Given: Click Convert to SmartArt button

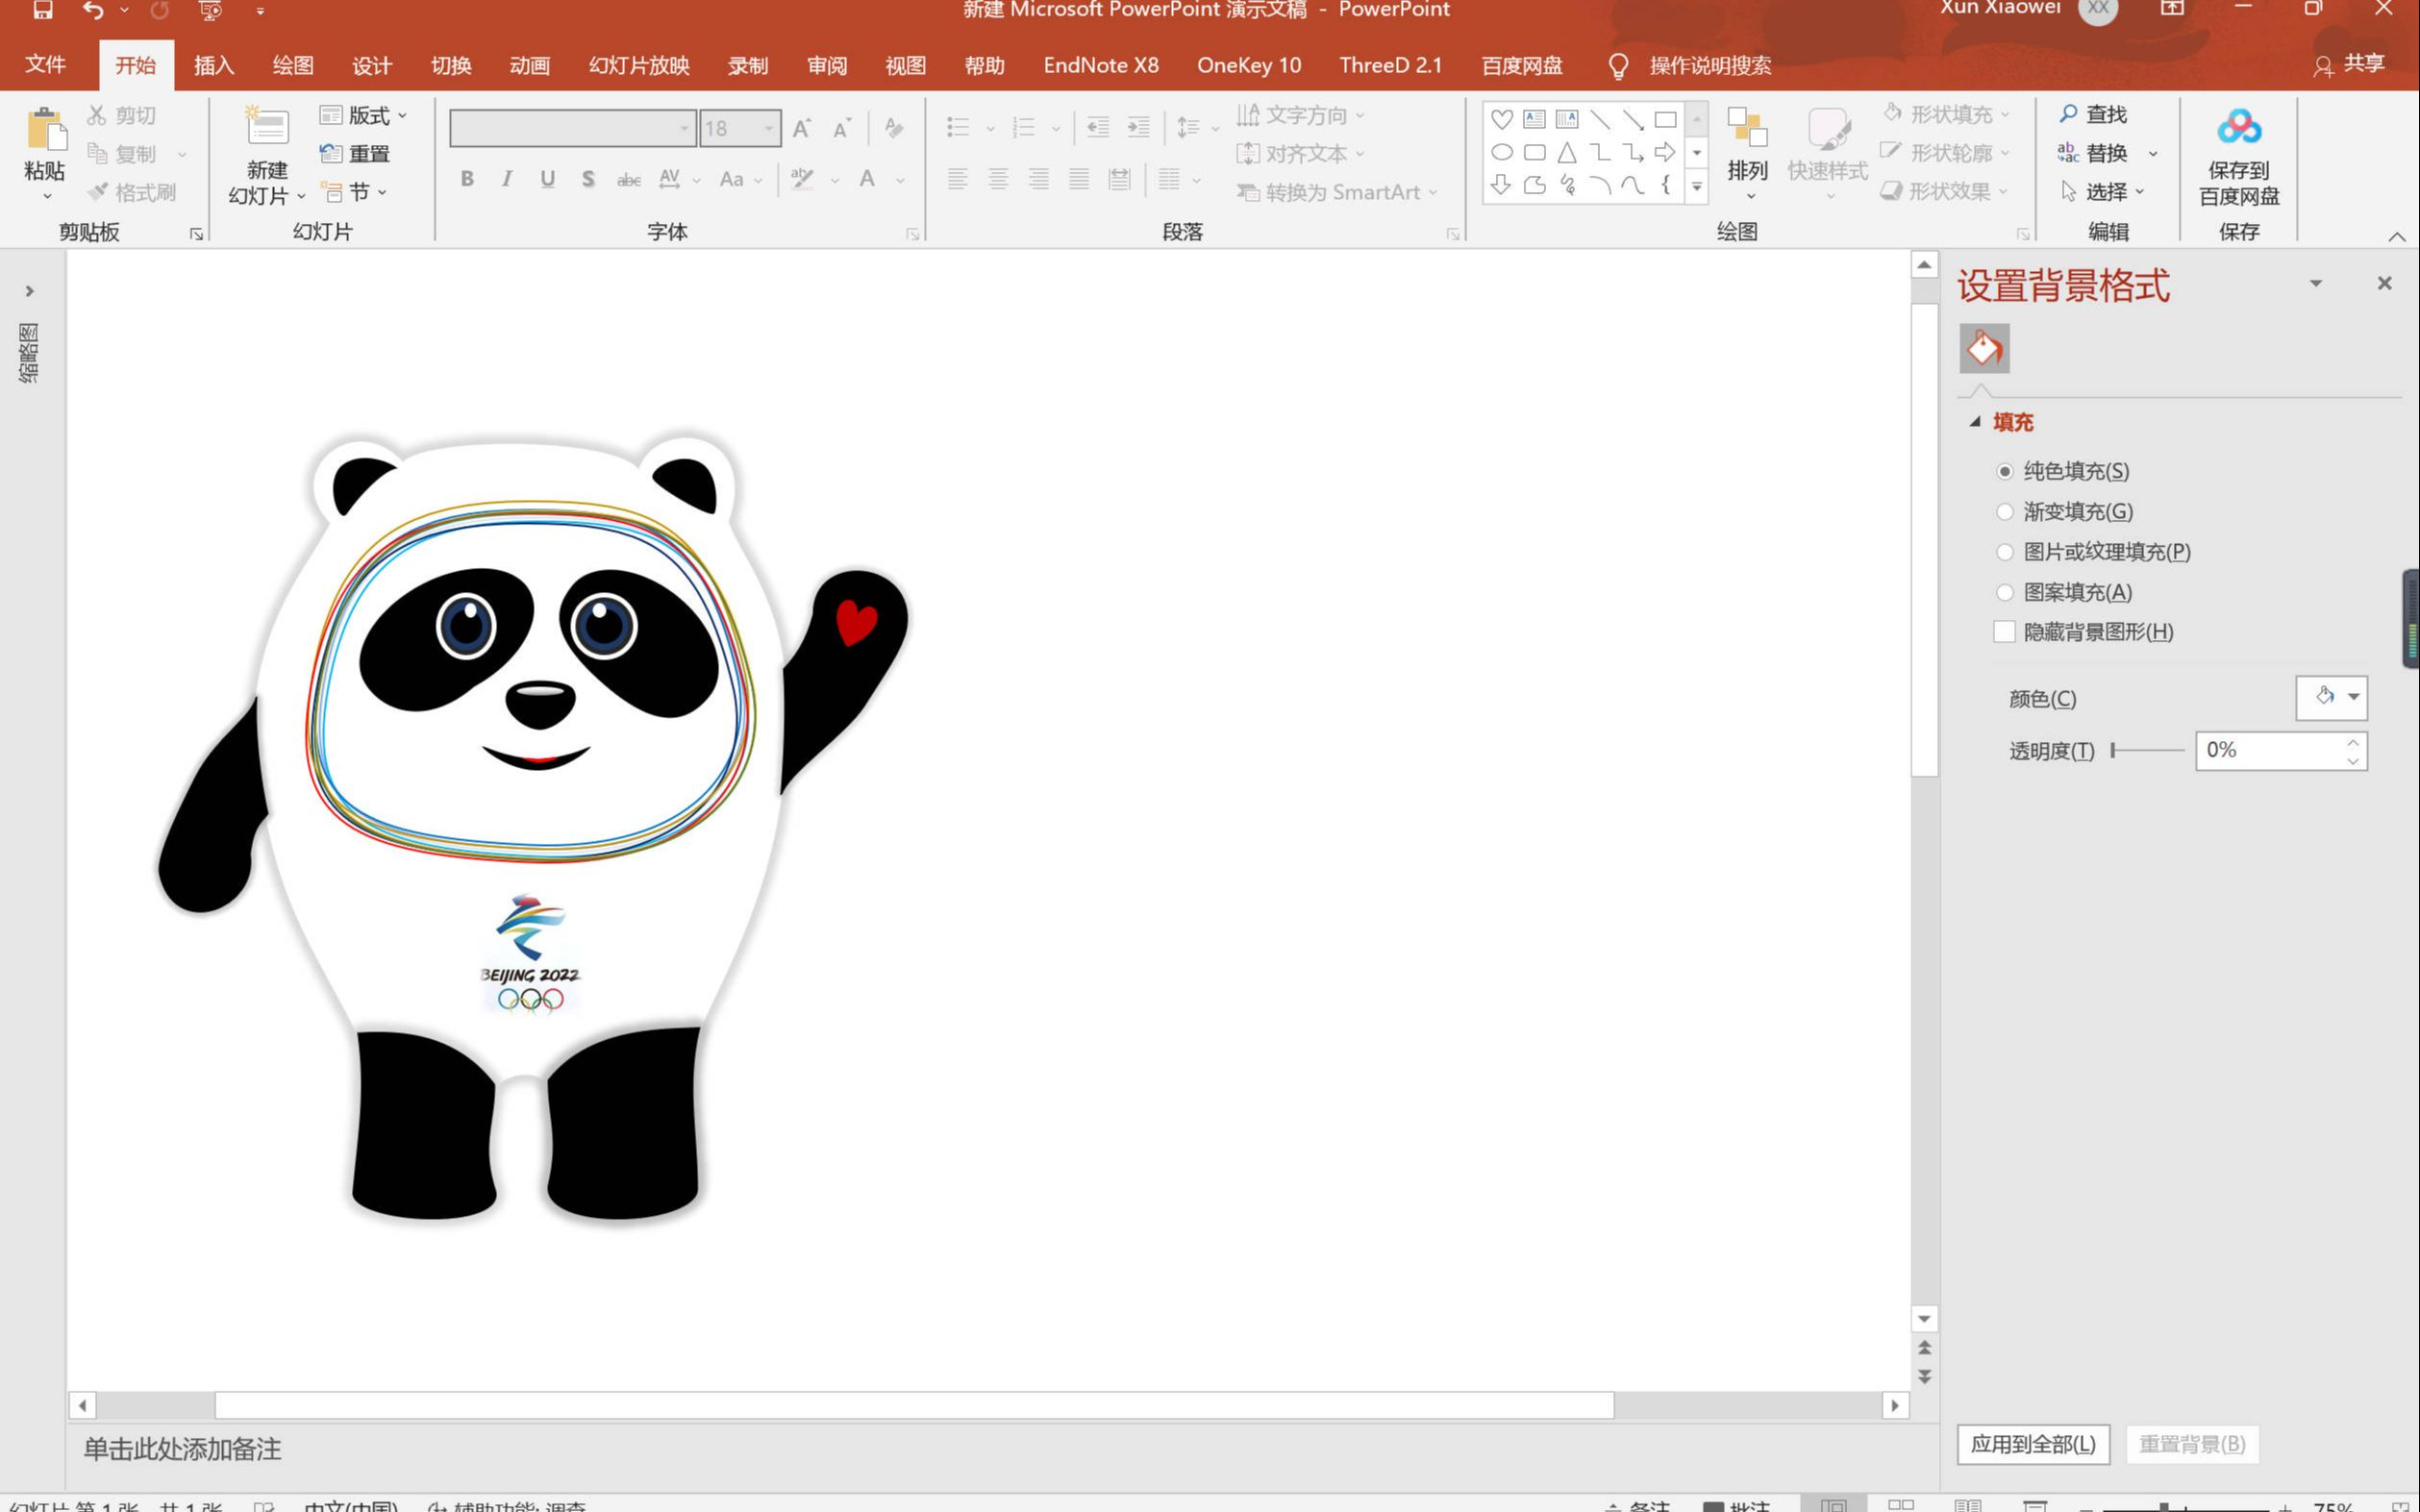Looking at the screenshot, I should (x=1337, y=192).
